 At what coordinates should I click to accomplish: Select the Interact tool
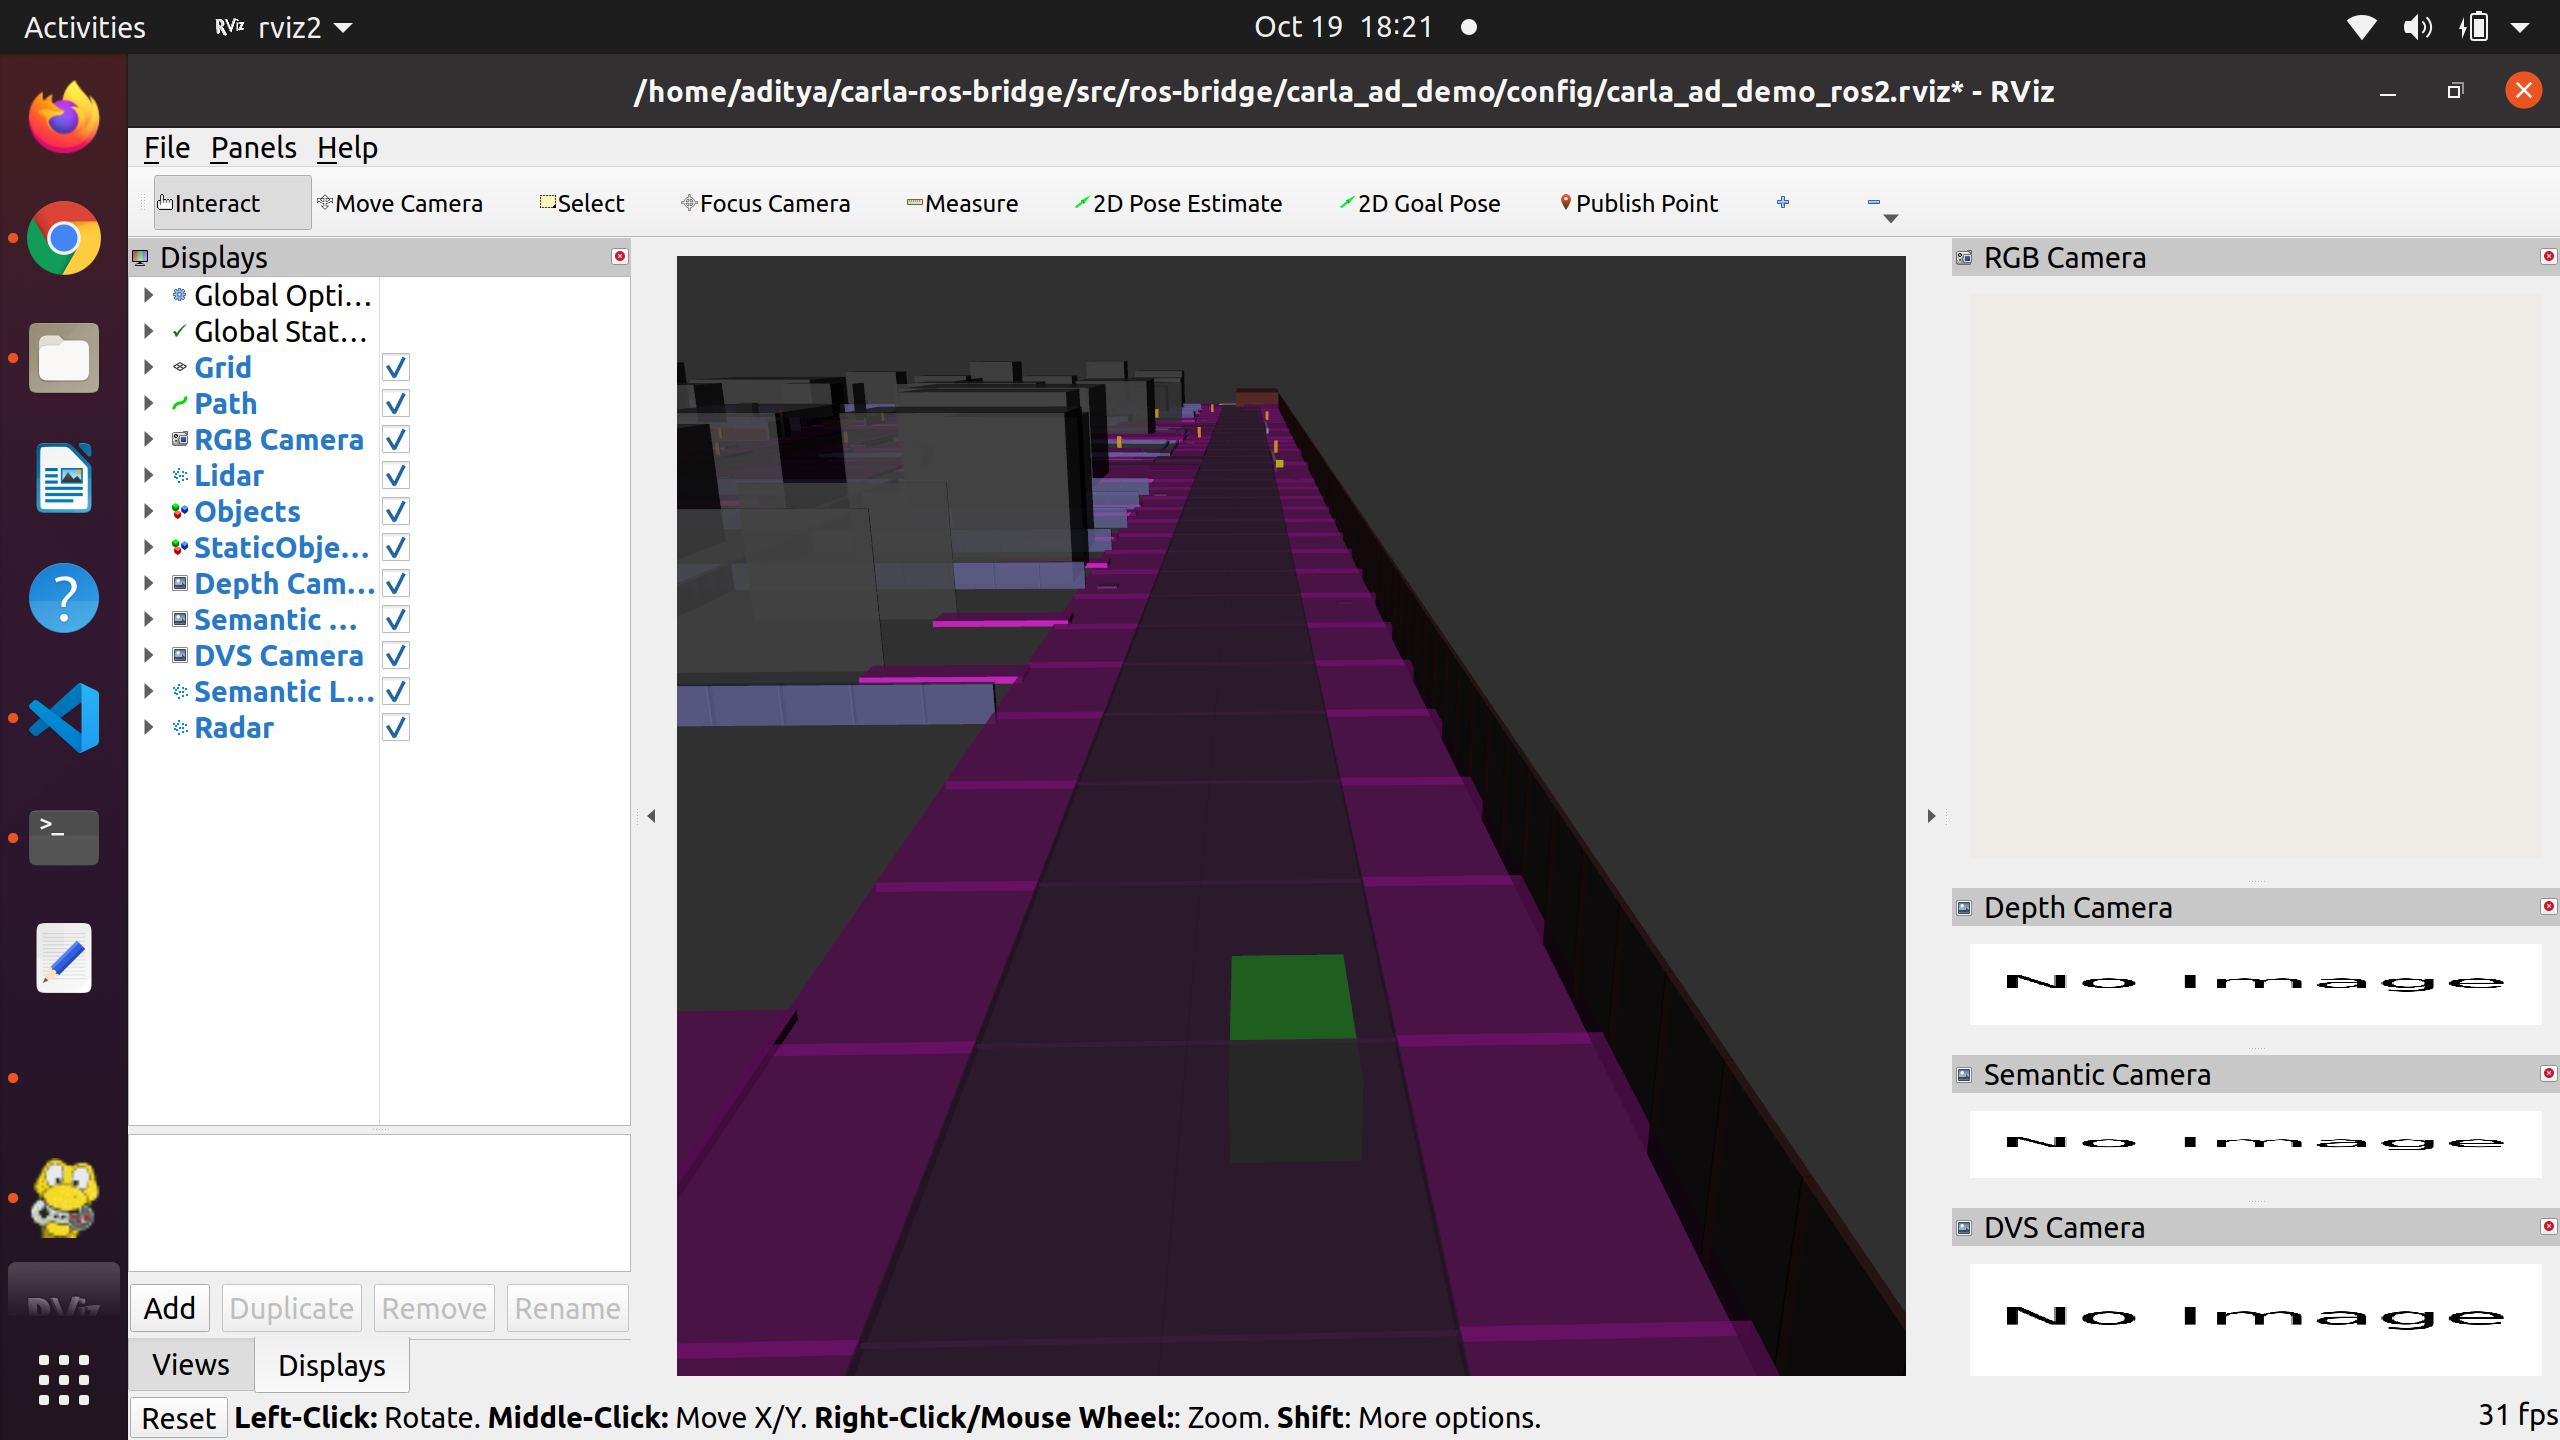pos(232,203)
